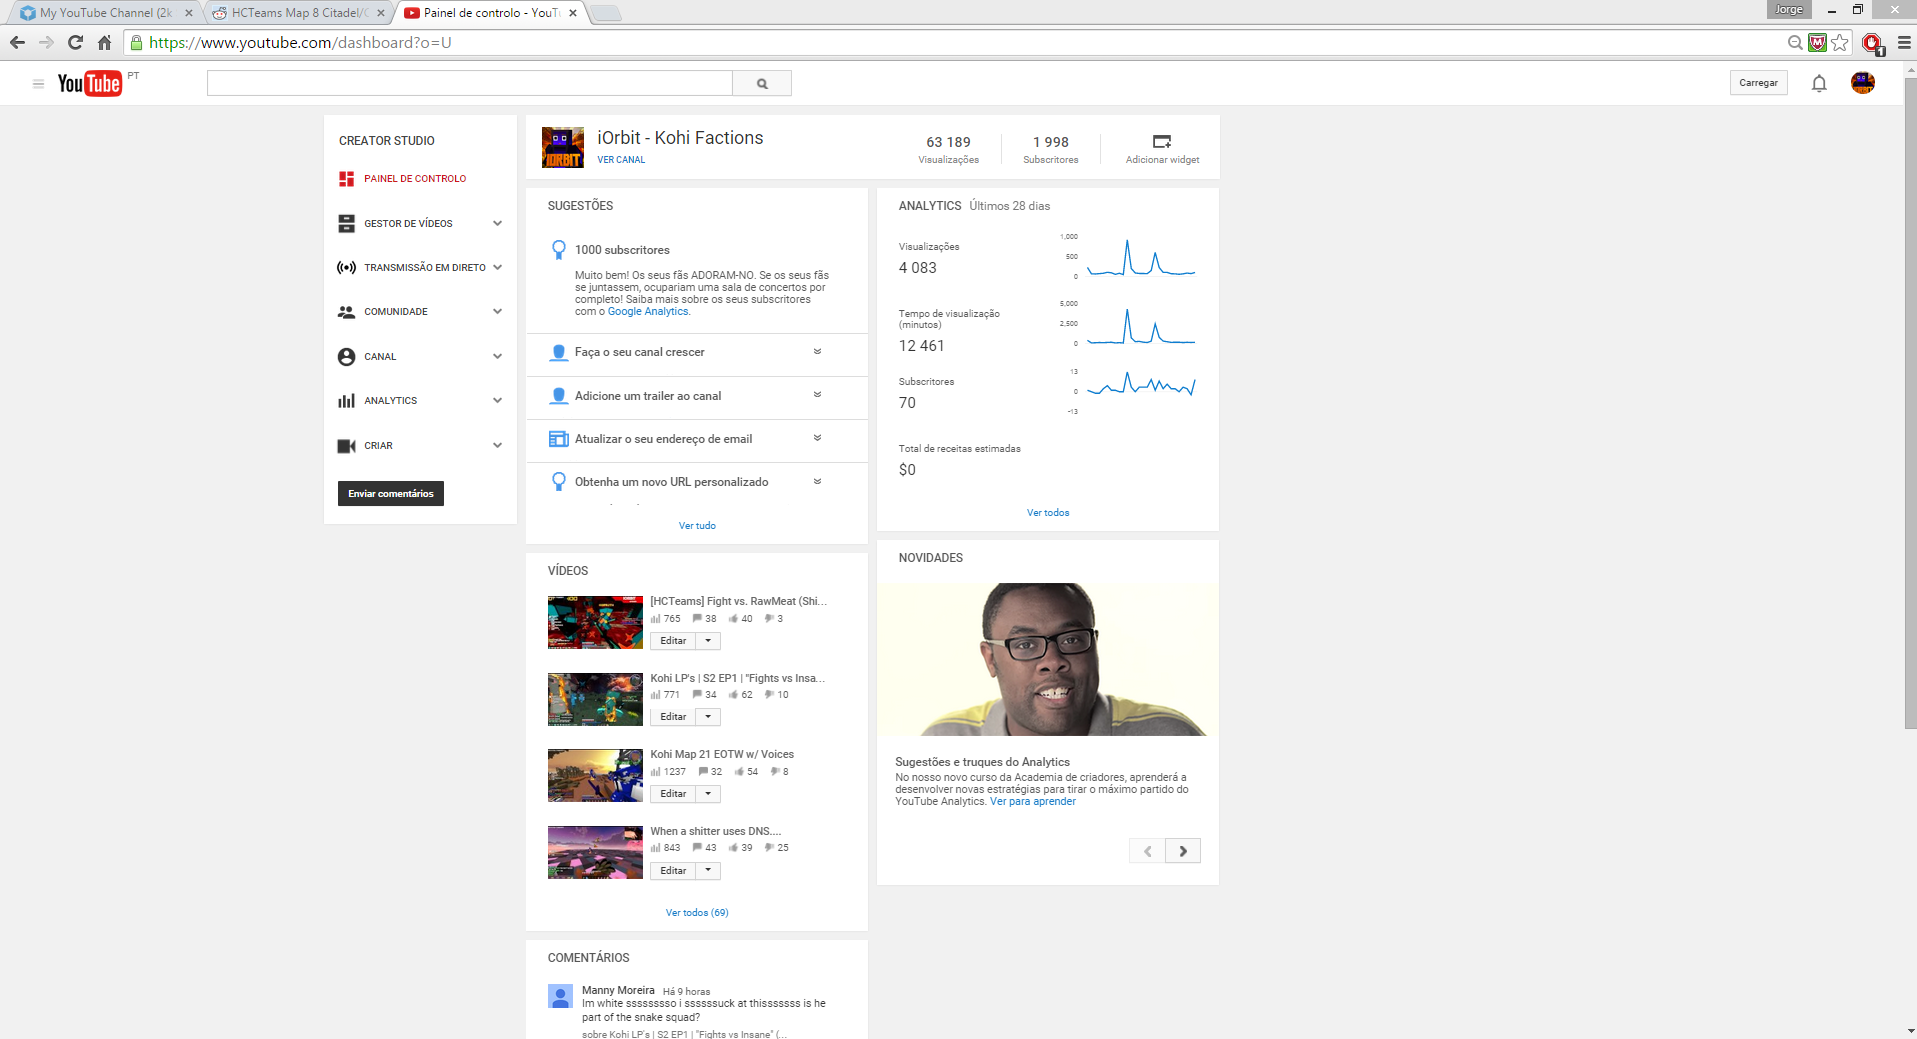Expand the Transmissão em Direto chevron
The width and height of the screenshot is (1917, 1039).
coord(497,267)
